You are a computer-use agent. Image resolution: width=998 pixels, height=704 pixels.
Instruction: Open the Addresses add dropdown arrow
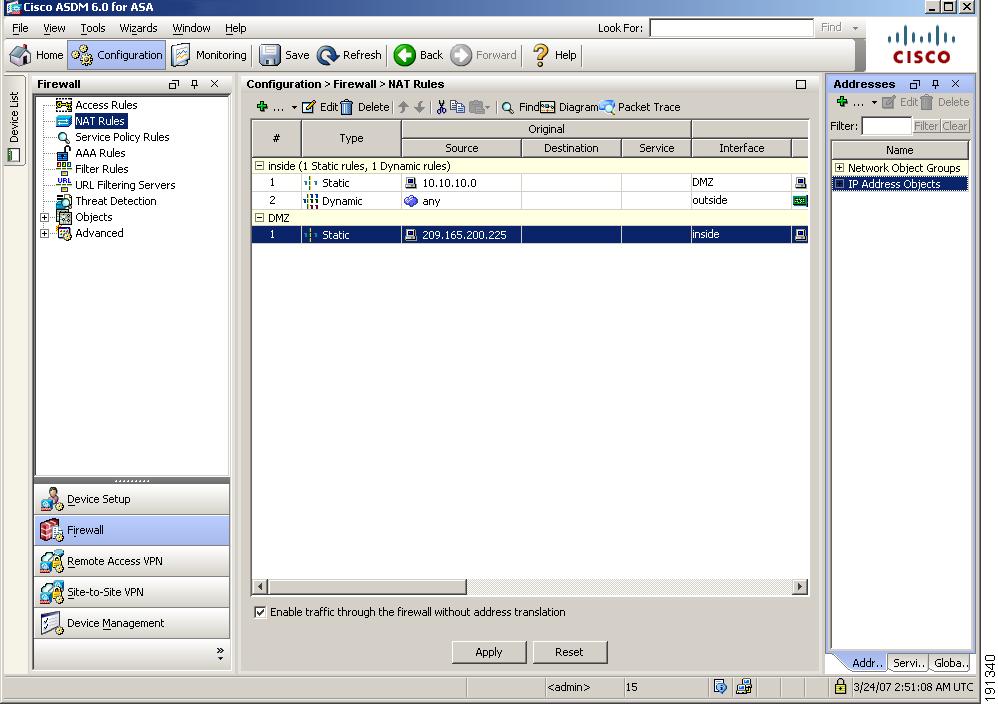click(x=874, y=102)
